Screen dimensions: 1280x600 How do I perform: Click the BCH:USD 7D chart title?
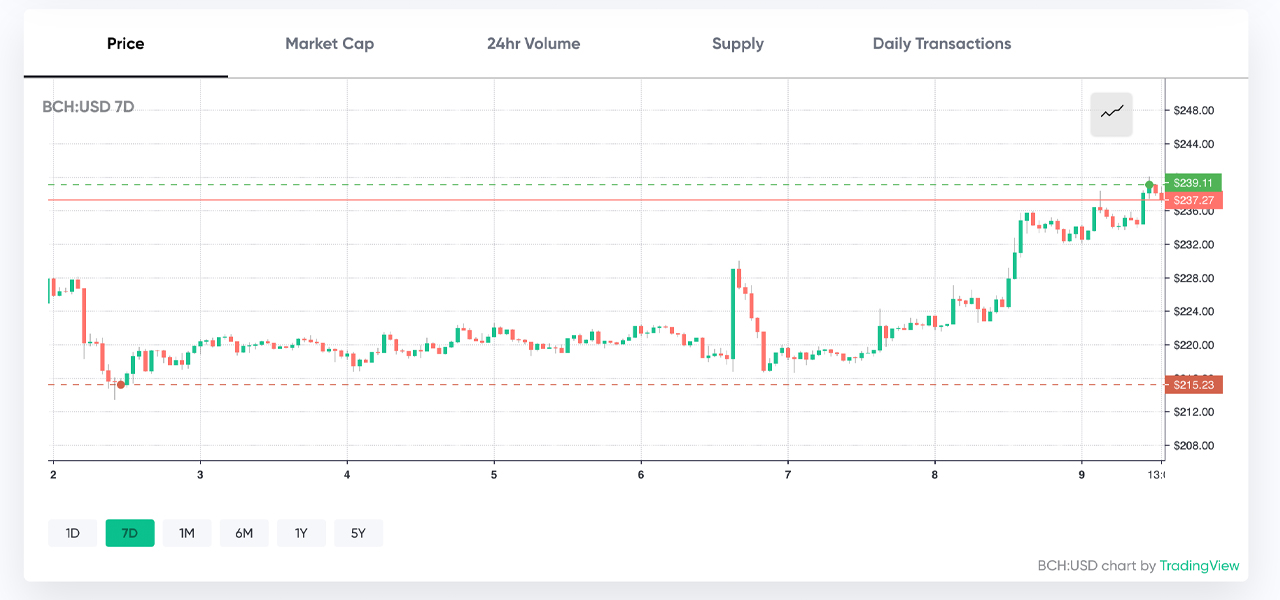pos(88,107)
